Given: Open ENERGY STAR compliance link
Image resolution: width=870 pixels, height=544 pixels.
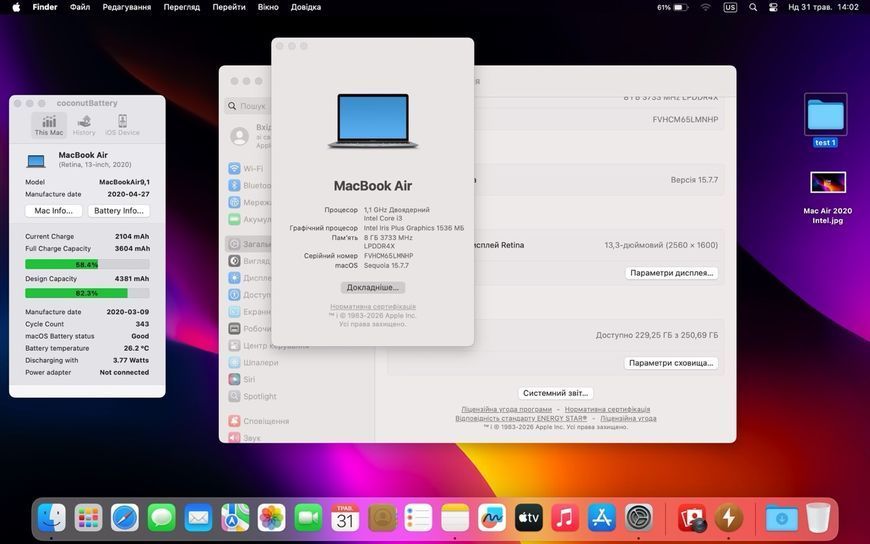Looking at the screenshot, I should pos(521,418).
